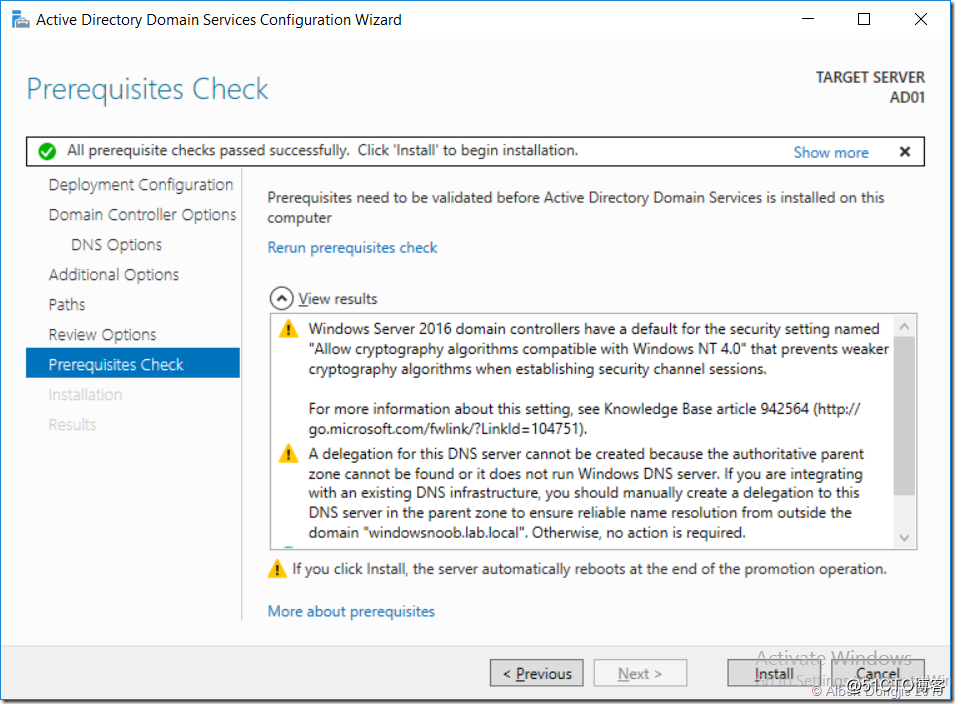Switch to Paths step

click(x=67, y=304)
